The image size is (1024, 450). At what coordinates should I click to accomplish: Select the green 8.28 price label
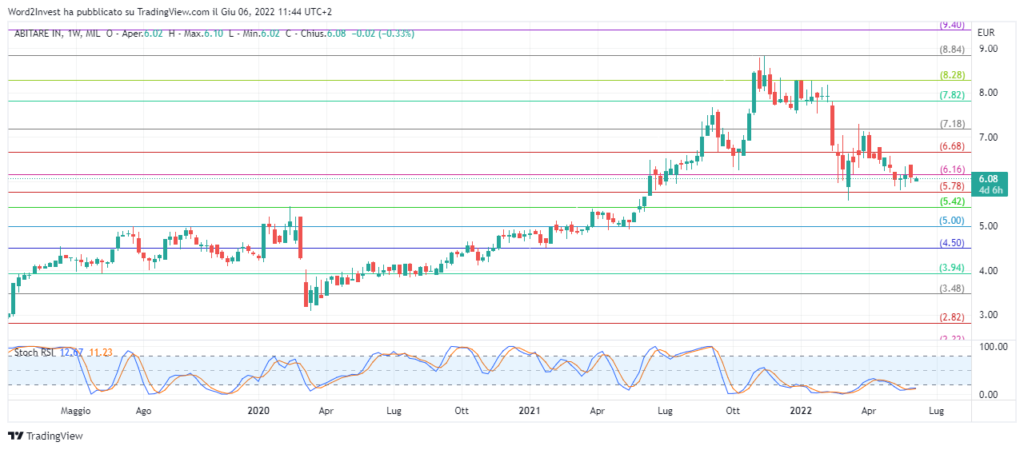tap(951, 75)
